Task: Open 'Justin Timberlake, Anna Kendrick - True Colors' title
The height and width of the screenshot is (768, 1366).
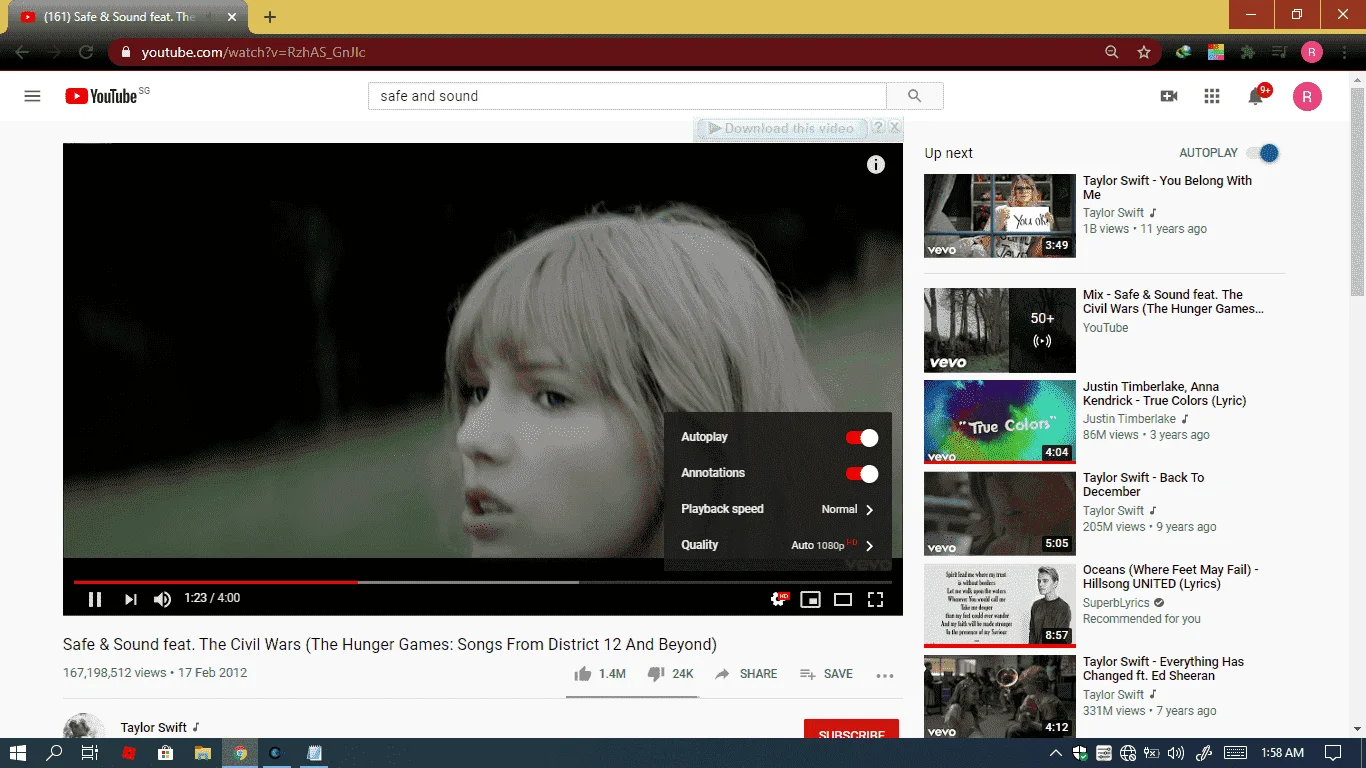Action: point(1165,394)
